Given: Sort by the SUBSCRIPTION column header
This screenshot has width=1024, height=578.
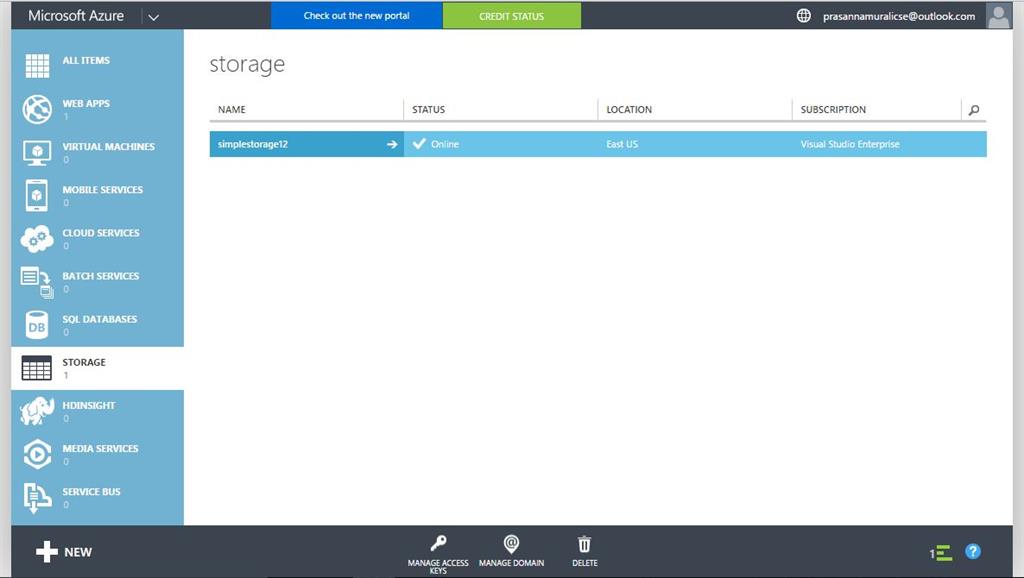Looking at the screenshot, I should 833,110.
